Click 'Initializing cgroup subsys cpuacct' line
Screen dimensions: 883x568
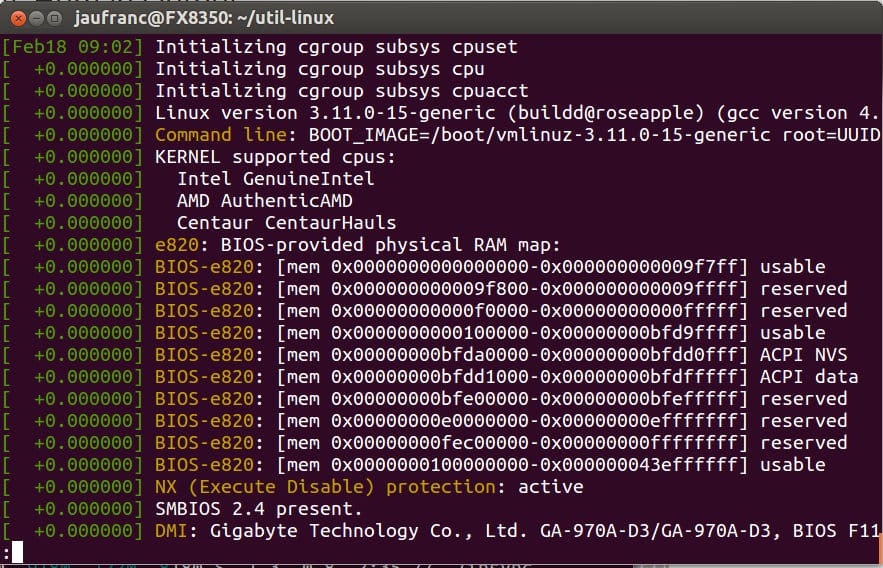click(342, 91)
